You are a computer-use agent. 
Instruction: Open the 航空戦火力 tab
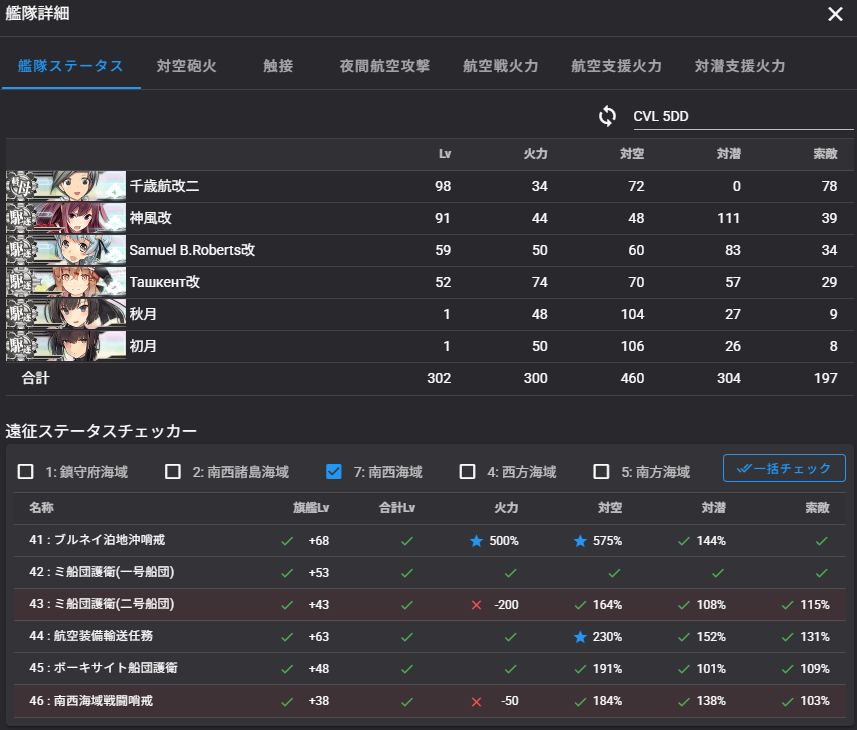click(x=501, y=66)
